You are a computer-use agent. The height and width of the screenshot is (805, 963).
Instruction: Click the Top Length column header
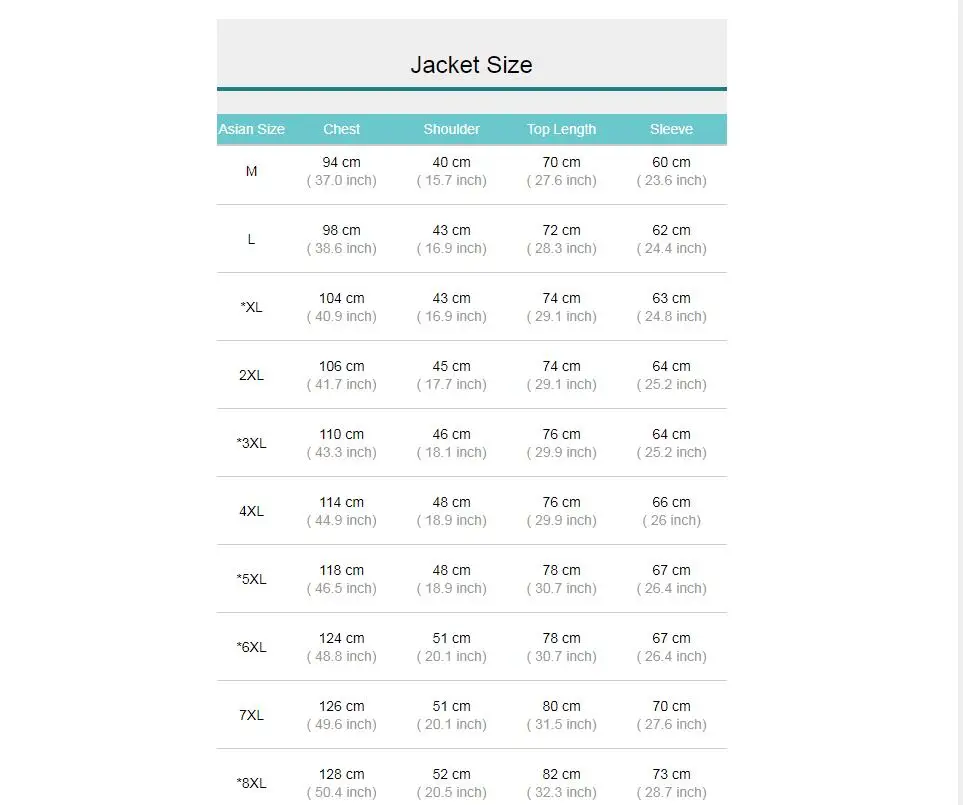click(x=561, y=129)
